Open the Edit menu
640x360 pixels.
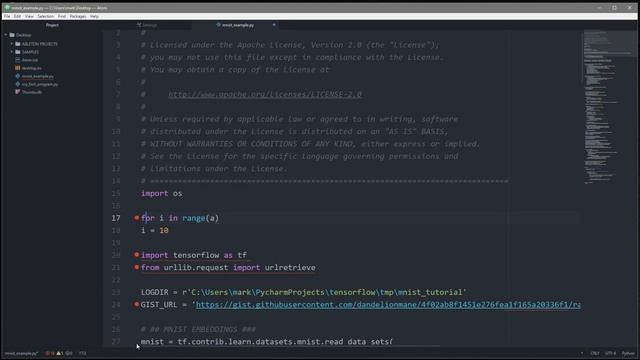(x=17, y=16)
